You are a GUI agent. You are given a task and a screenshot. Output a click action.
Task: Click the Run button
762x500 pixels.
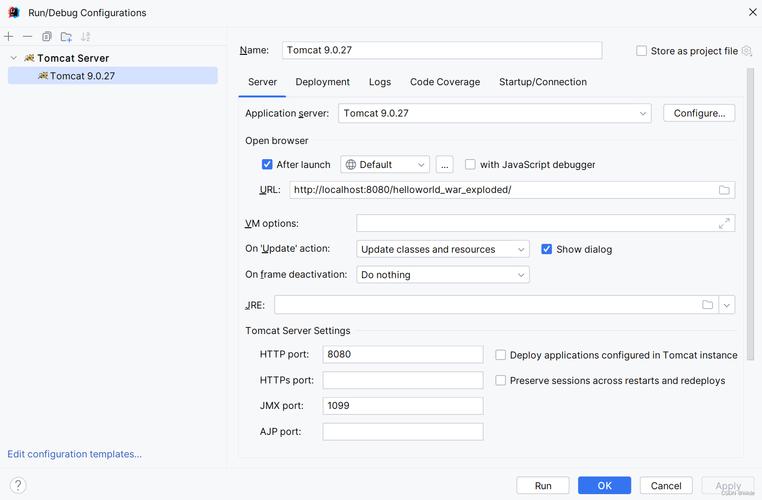point(543,485)
